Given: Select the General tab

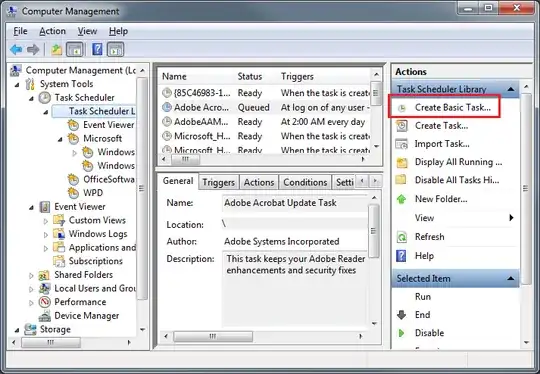Looking at the screenshot, I should (x=178, y=181).
